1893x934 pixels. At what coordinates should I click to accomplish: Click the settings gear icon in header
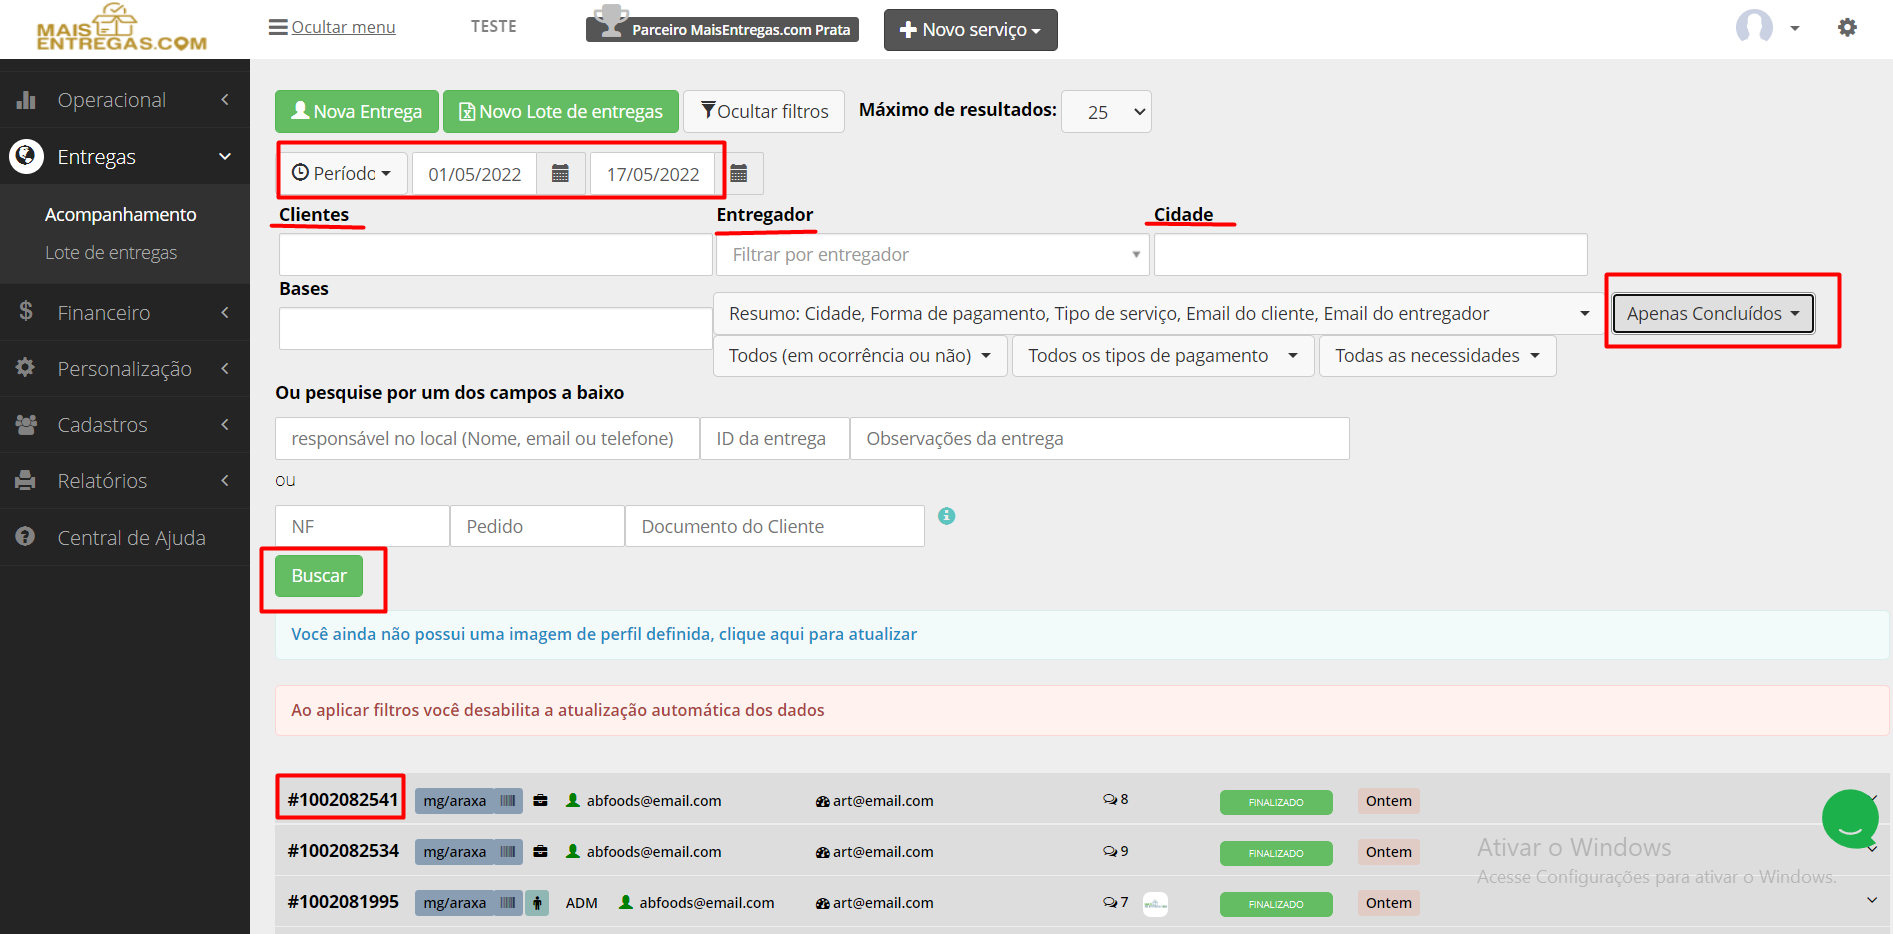tap(1847, 28)
